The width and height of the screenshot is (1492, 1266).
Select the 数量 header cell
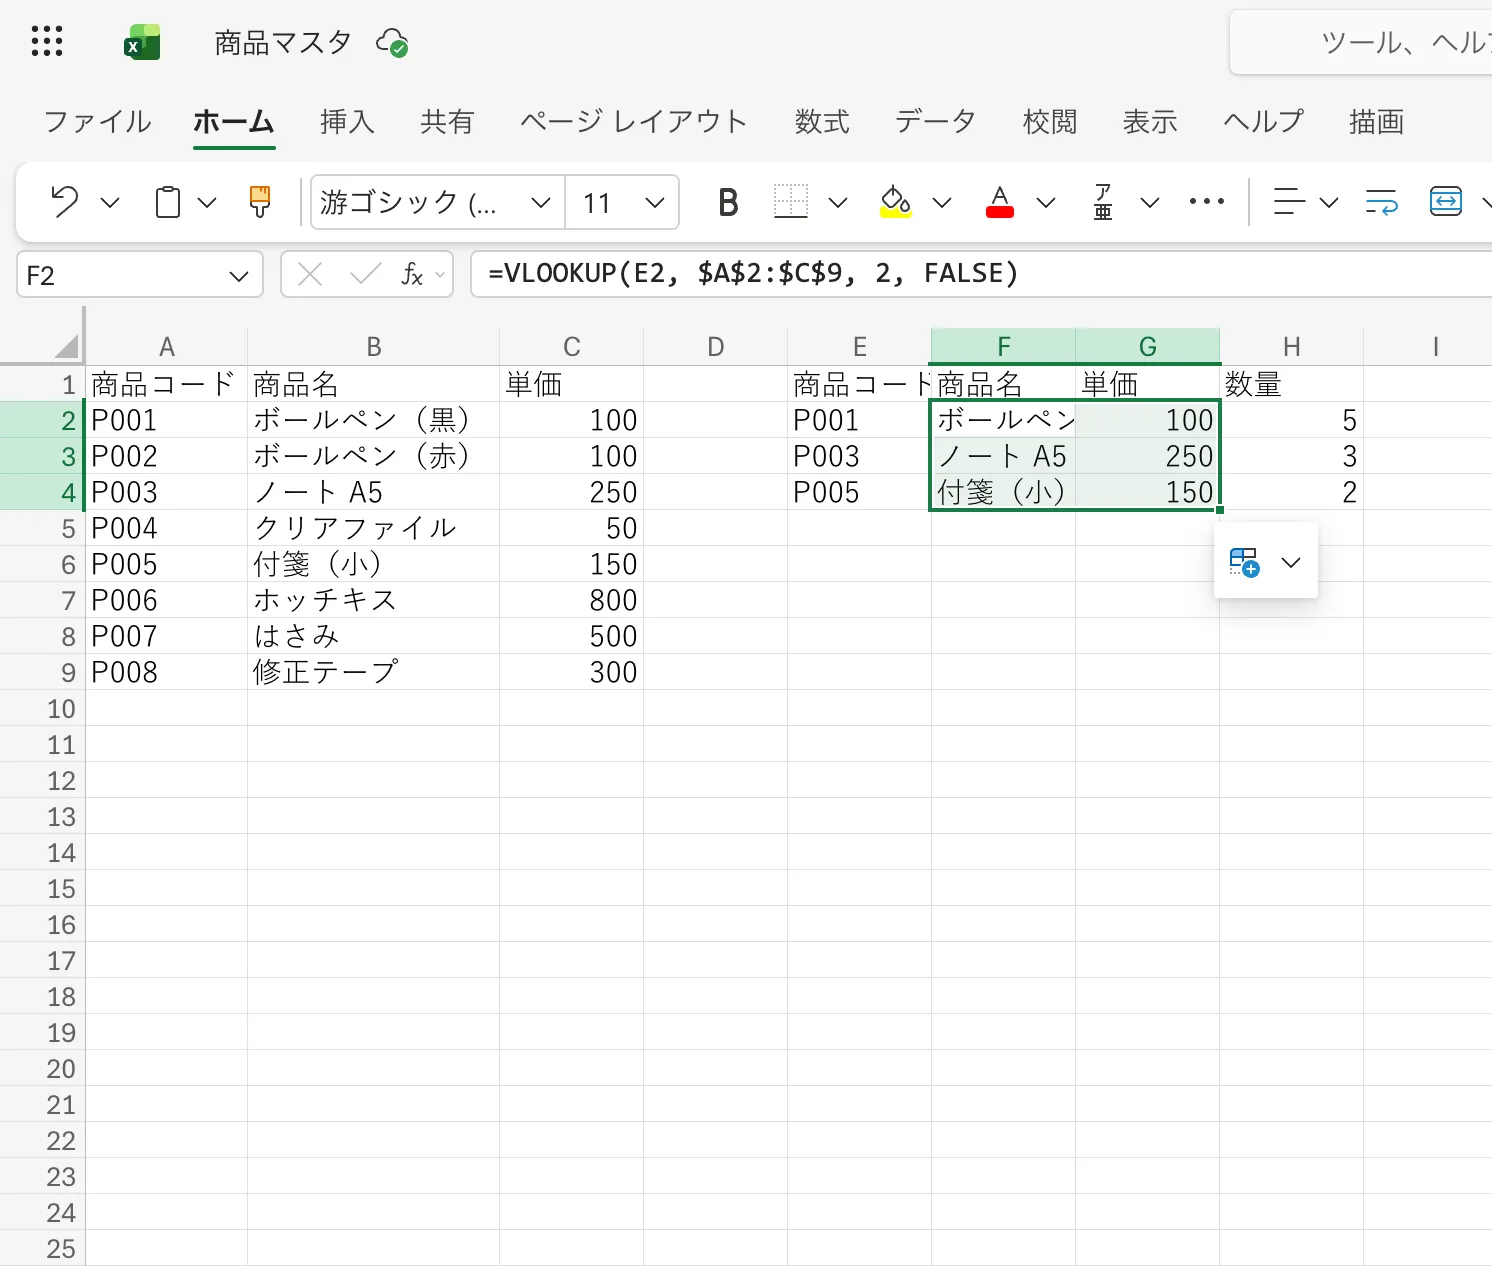click(x=1291, y=384)
